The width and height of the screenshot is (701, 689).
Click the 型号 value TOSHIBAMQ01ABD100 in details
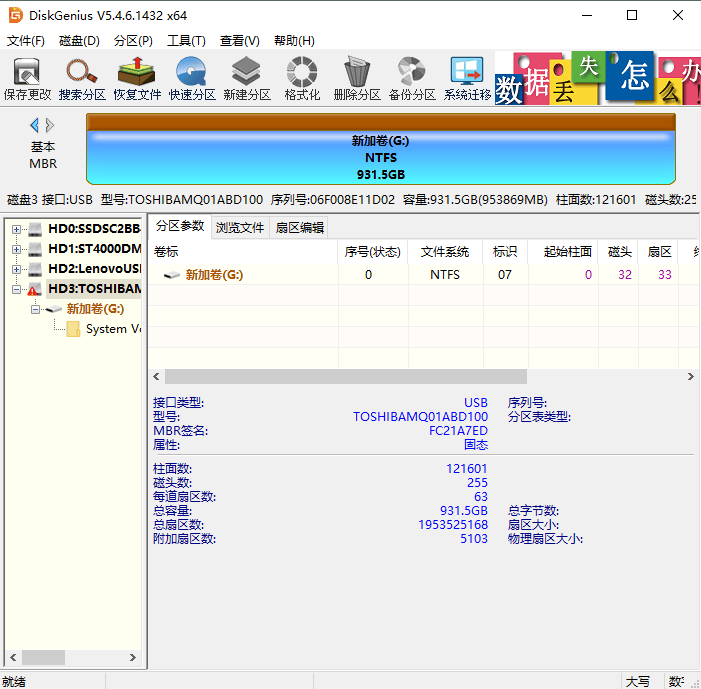pos(420,417)
